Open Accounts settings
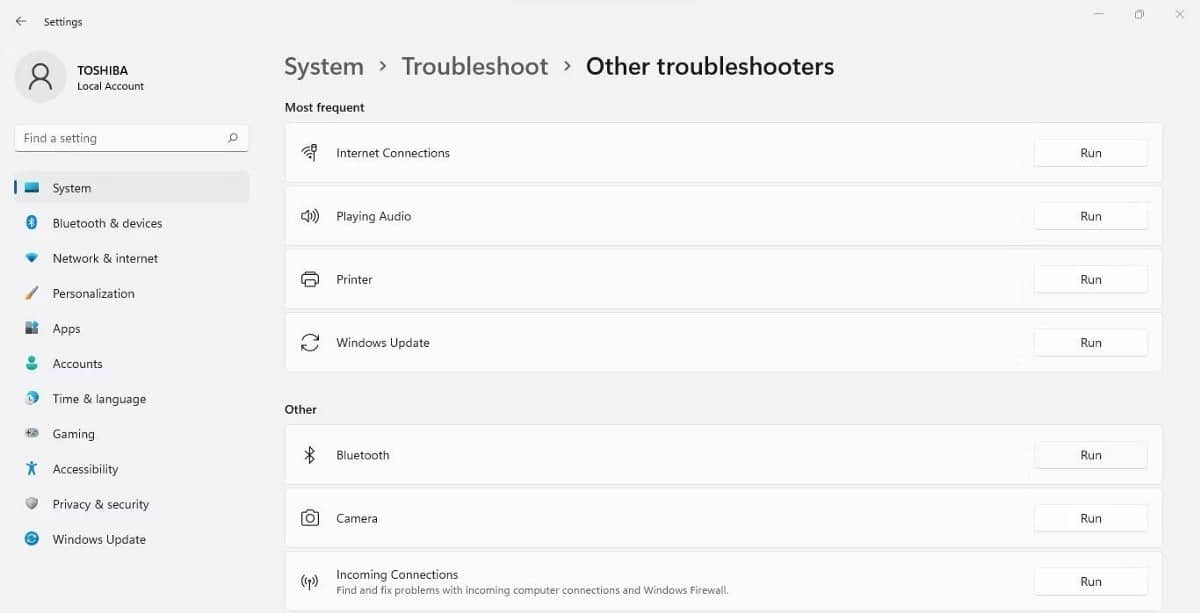Viewport: 1200px width, 613px height. coord(77,363)
